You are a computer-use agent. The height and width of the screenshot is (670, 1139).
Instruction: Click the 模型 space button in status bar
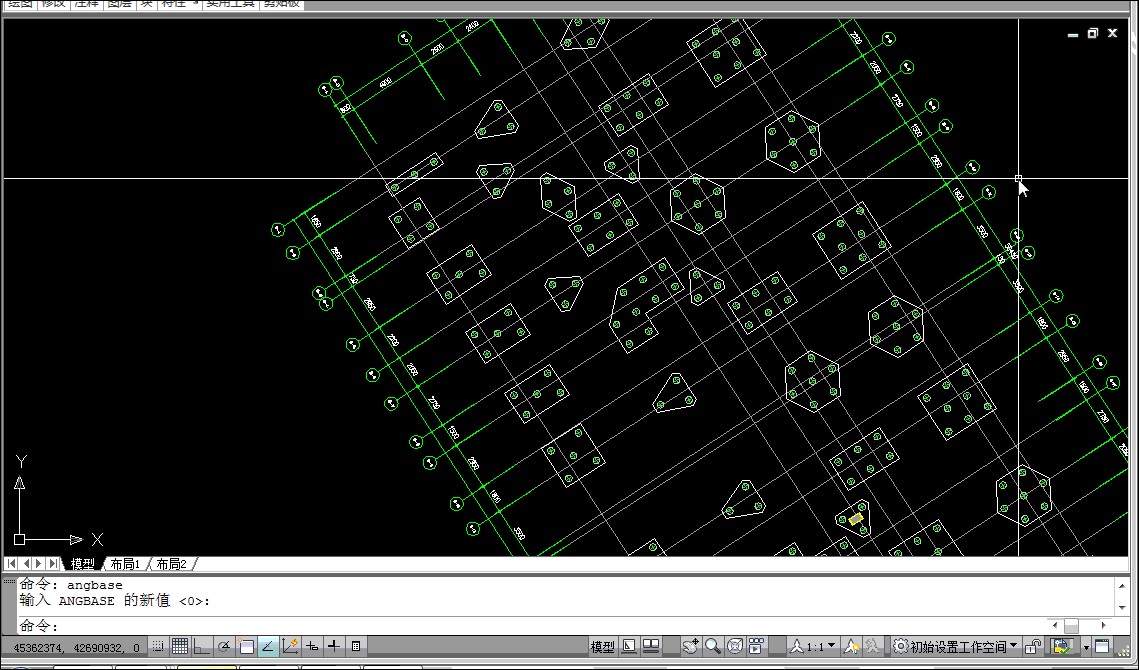tap(602, 647)
